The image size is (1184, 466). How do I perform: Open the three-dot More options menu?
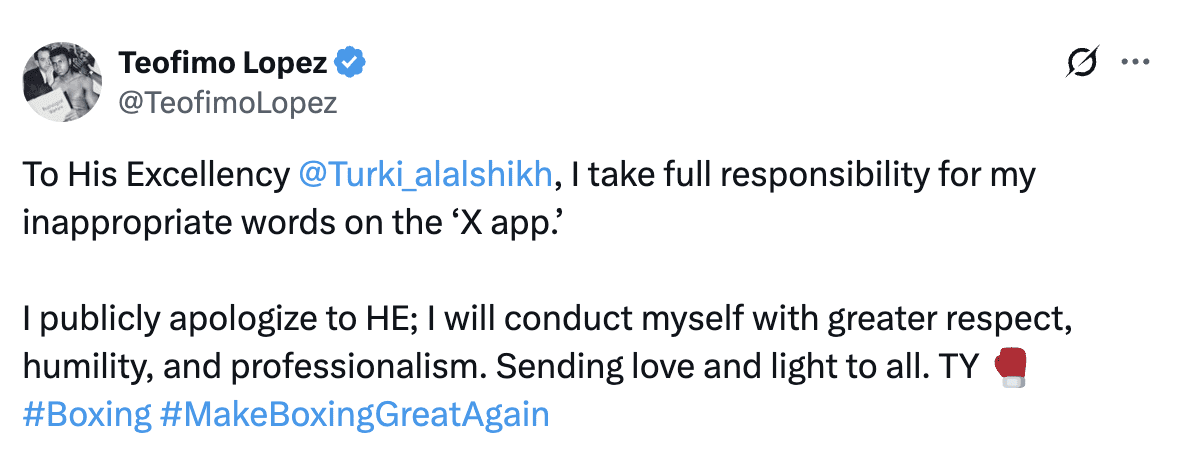1136,63
